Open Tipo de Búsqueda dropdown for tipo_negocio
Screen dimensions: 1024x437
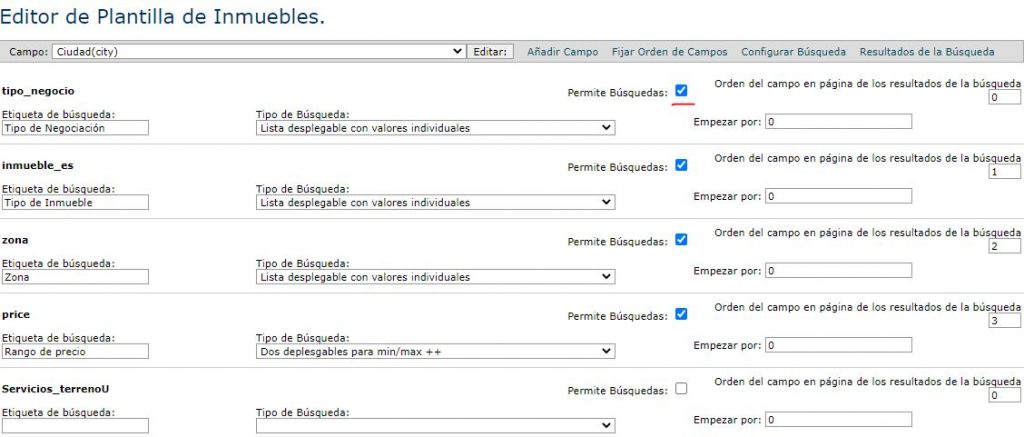435,128
